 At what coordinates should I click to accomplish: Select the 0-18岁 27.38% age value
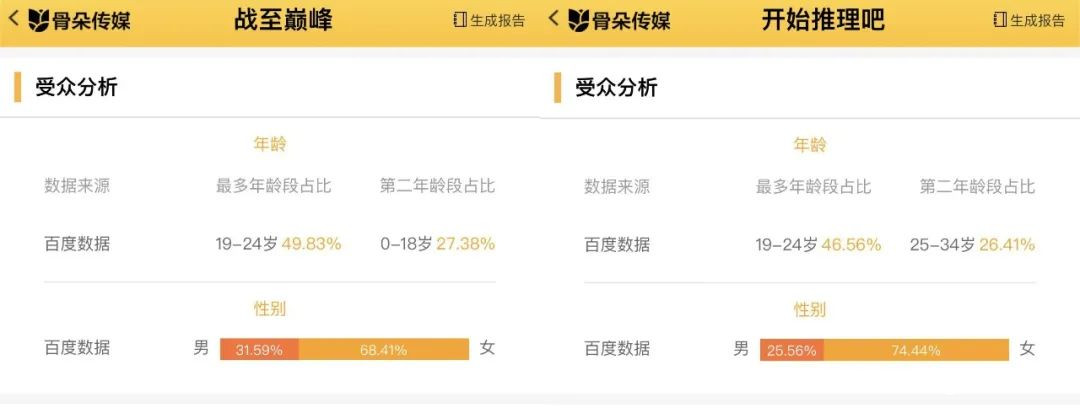(x=437, y=244)
